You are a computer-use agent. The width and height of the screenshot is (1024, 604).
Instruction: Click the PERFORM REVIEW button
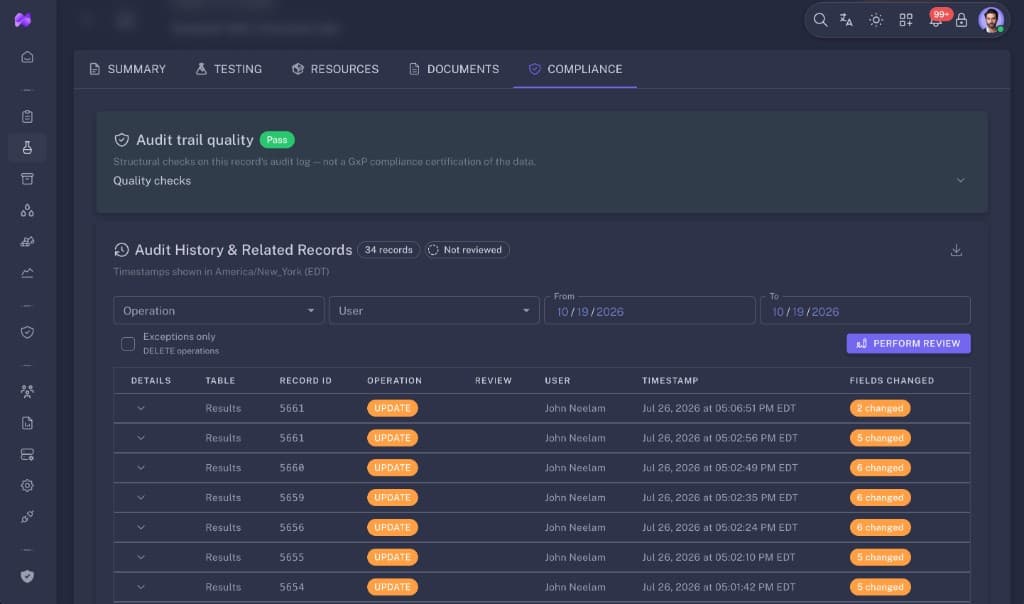pyautogui.click(x=908, y=343)
